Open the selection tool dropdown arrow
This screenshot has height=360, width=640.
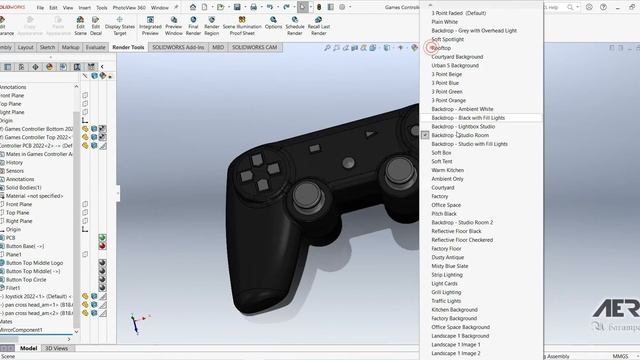311,7
